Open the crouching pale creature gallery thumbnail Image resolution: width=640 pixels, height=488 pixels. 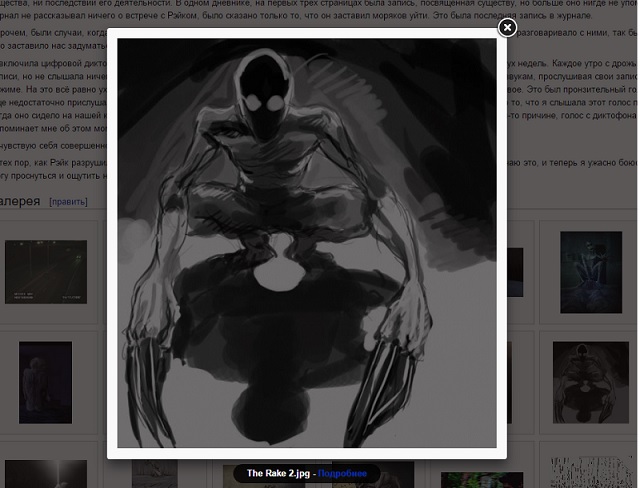point(591,272)
